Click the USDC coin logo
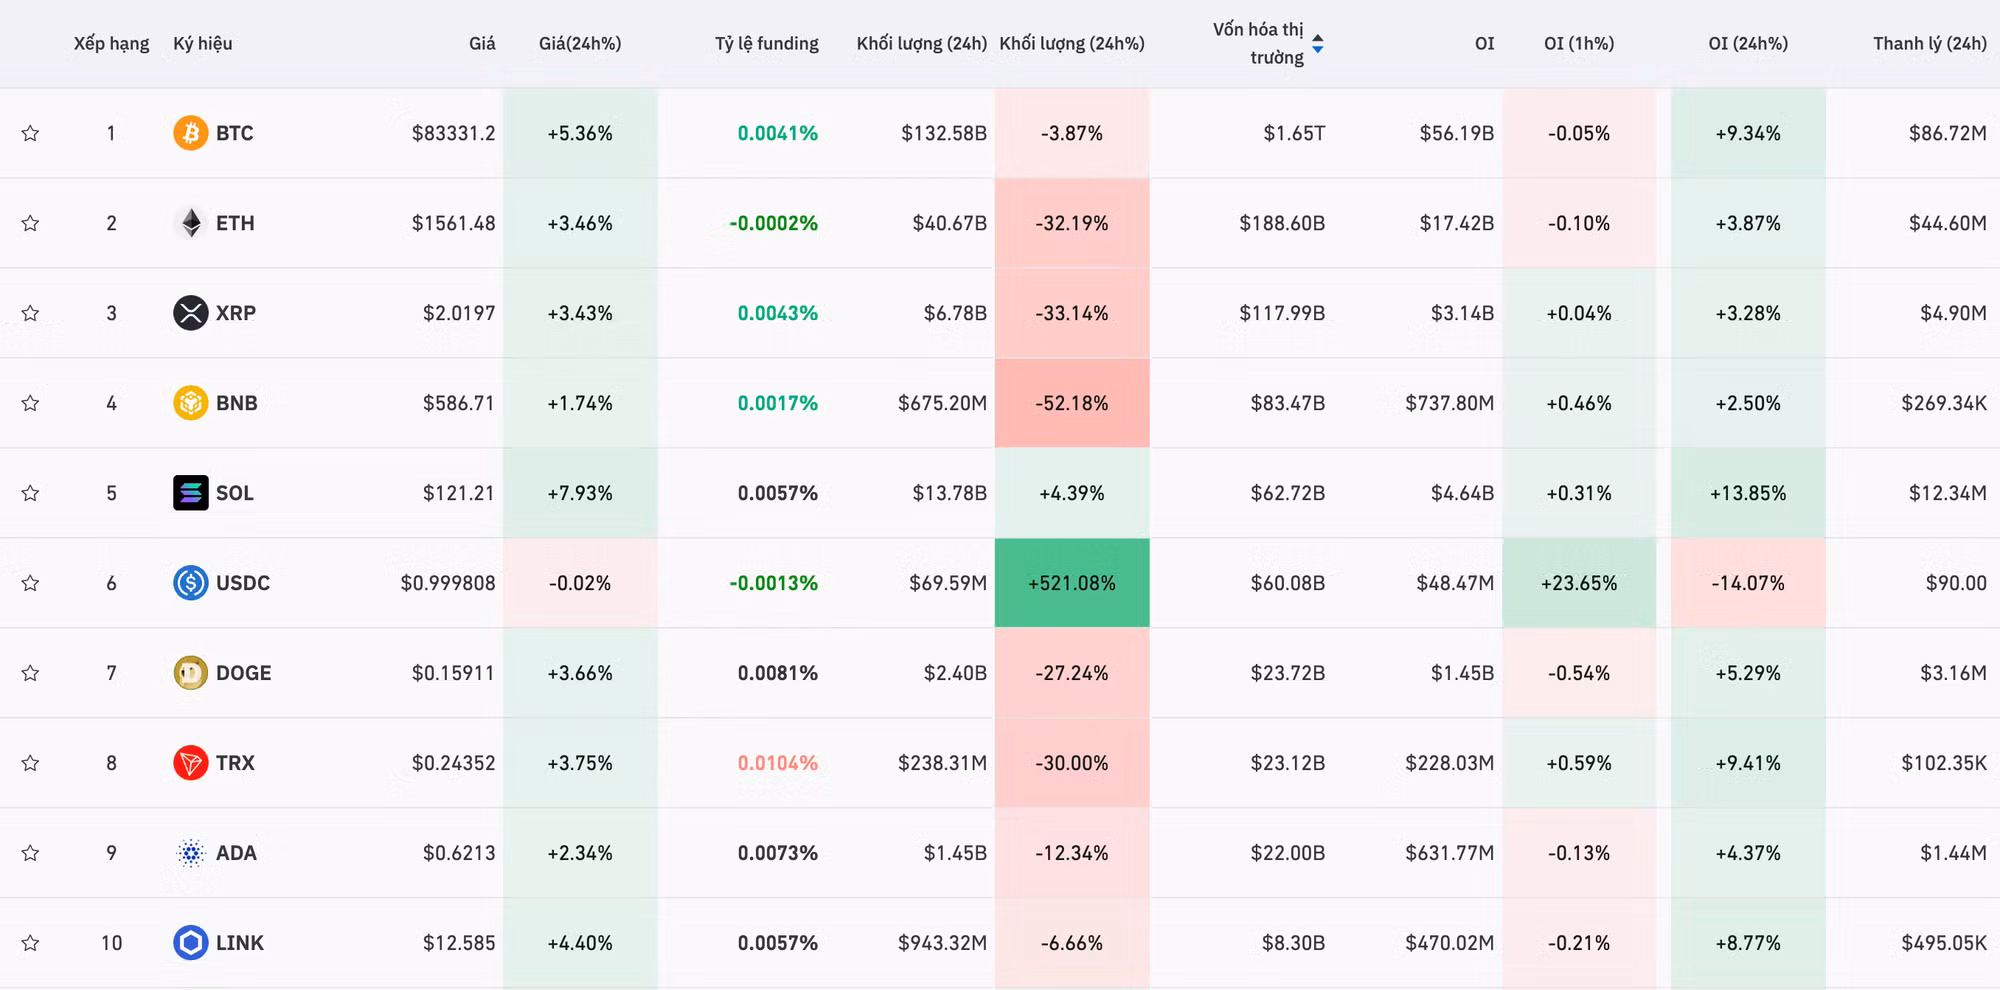Screen dimensions: 2000x990 point(190,583)
